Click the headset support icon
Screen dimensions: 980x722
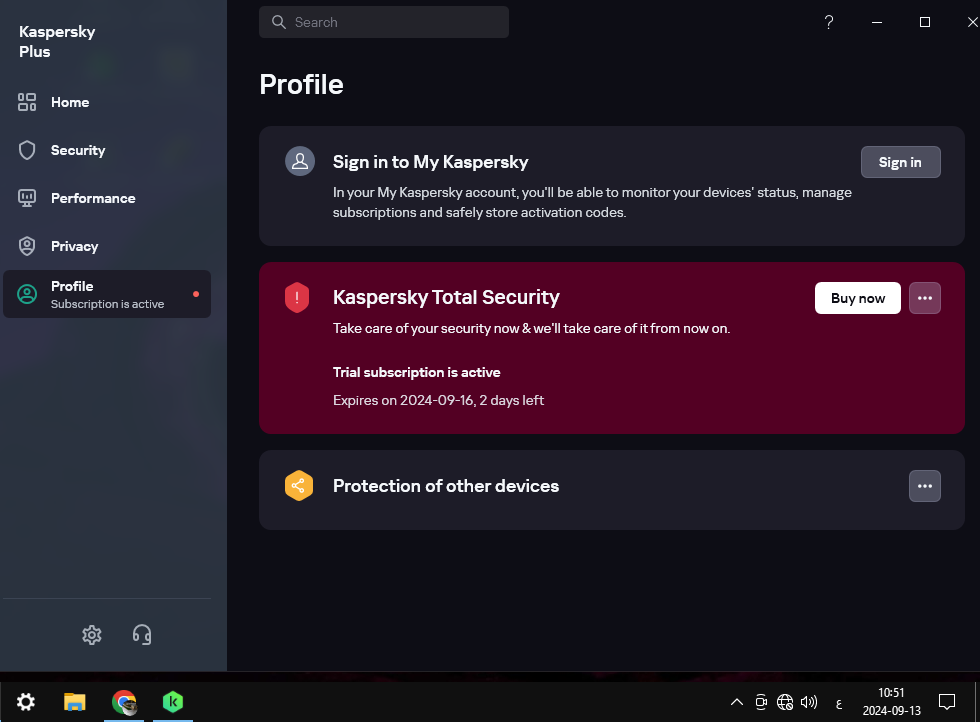point(142,634)
